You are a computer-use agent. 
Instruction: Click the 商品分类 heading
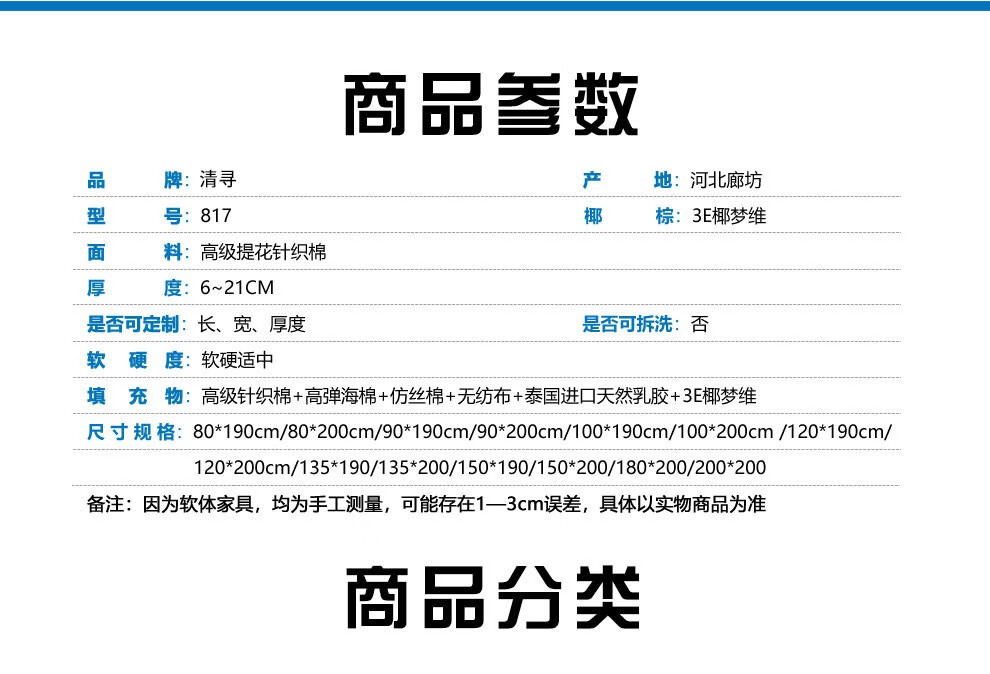[x=492, y=598]
